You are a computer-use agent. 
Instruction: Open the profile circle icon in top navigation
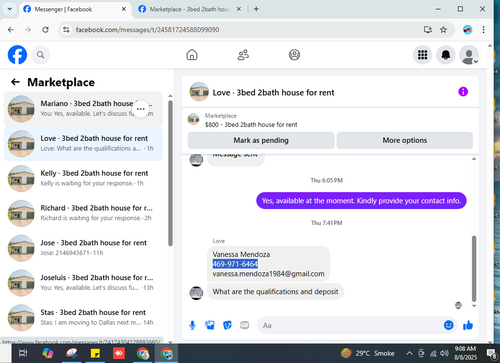click(294, 55)
